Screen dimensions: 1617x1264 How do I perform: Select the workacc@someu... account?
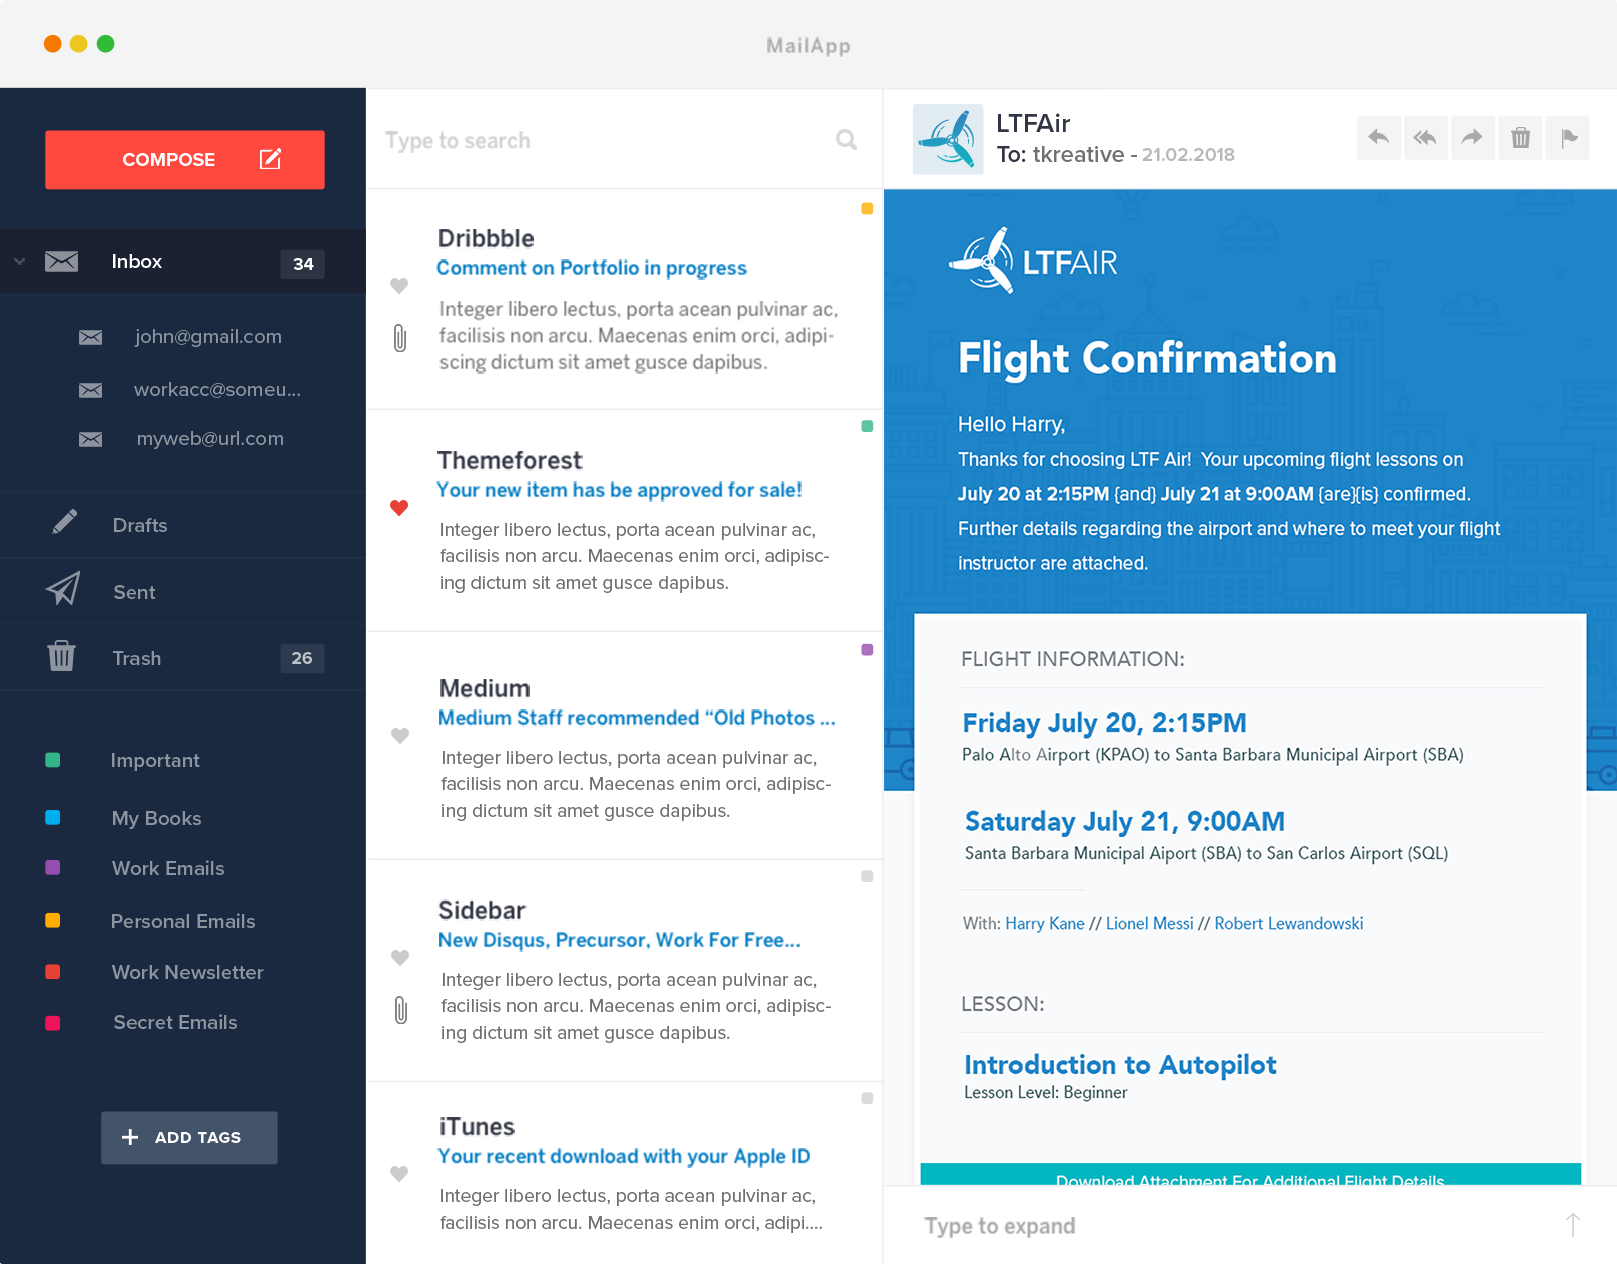click(217, 390)
